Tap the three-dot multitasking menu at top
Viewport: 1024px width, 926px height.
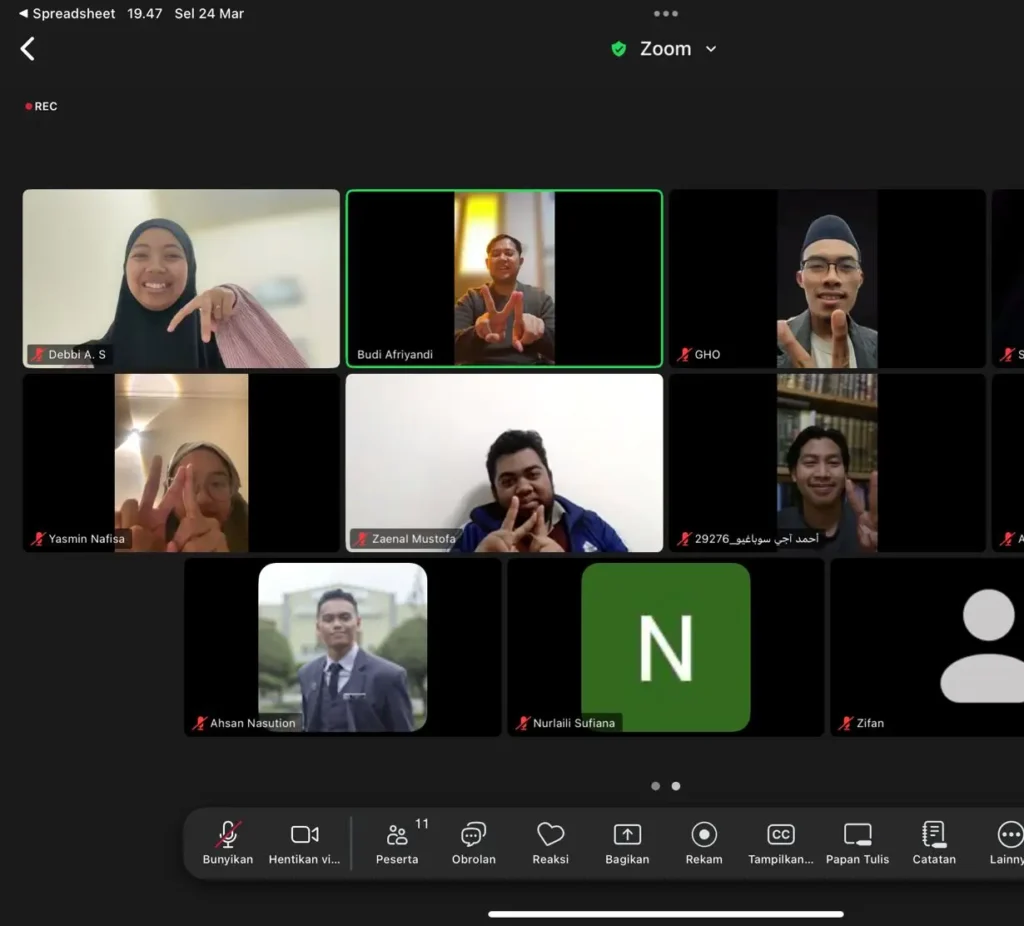665,14
